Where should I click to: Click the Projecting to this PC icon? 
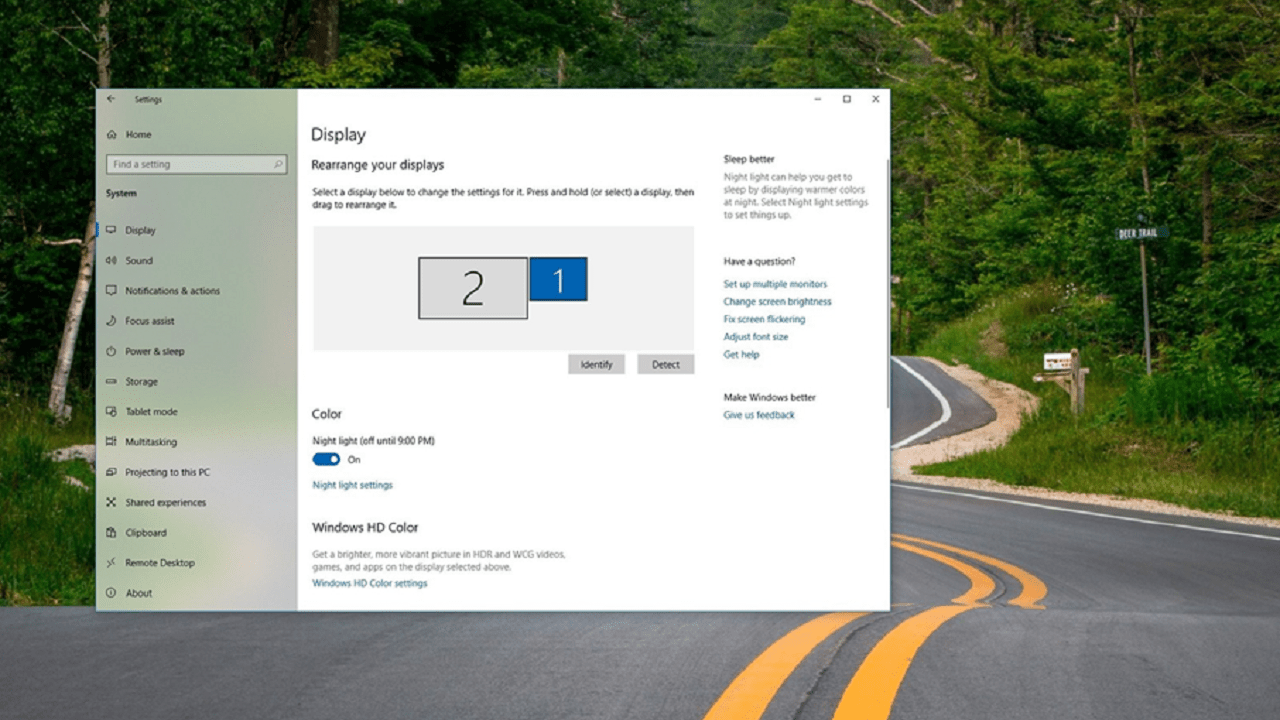pos(111,472)
